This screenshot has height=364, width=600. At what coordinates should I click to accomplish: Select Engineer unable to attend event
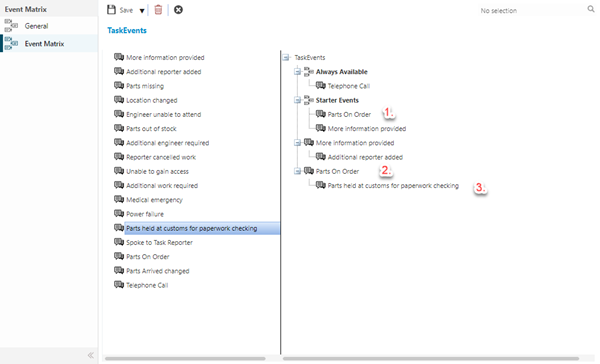tap(163, 114)
